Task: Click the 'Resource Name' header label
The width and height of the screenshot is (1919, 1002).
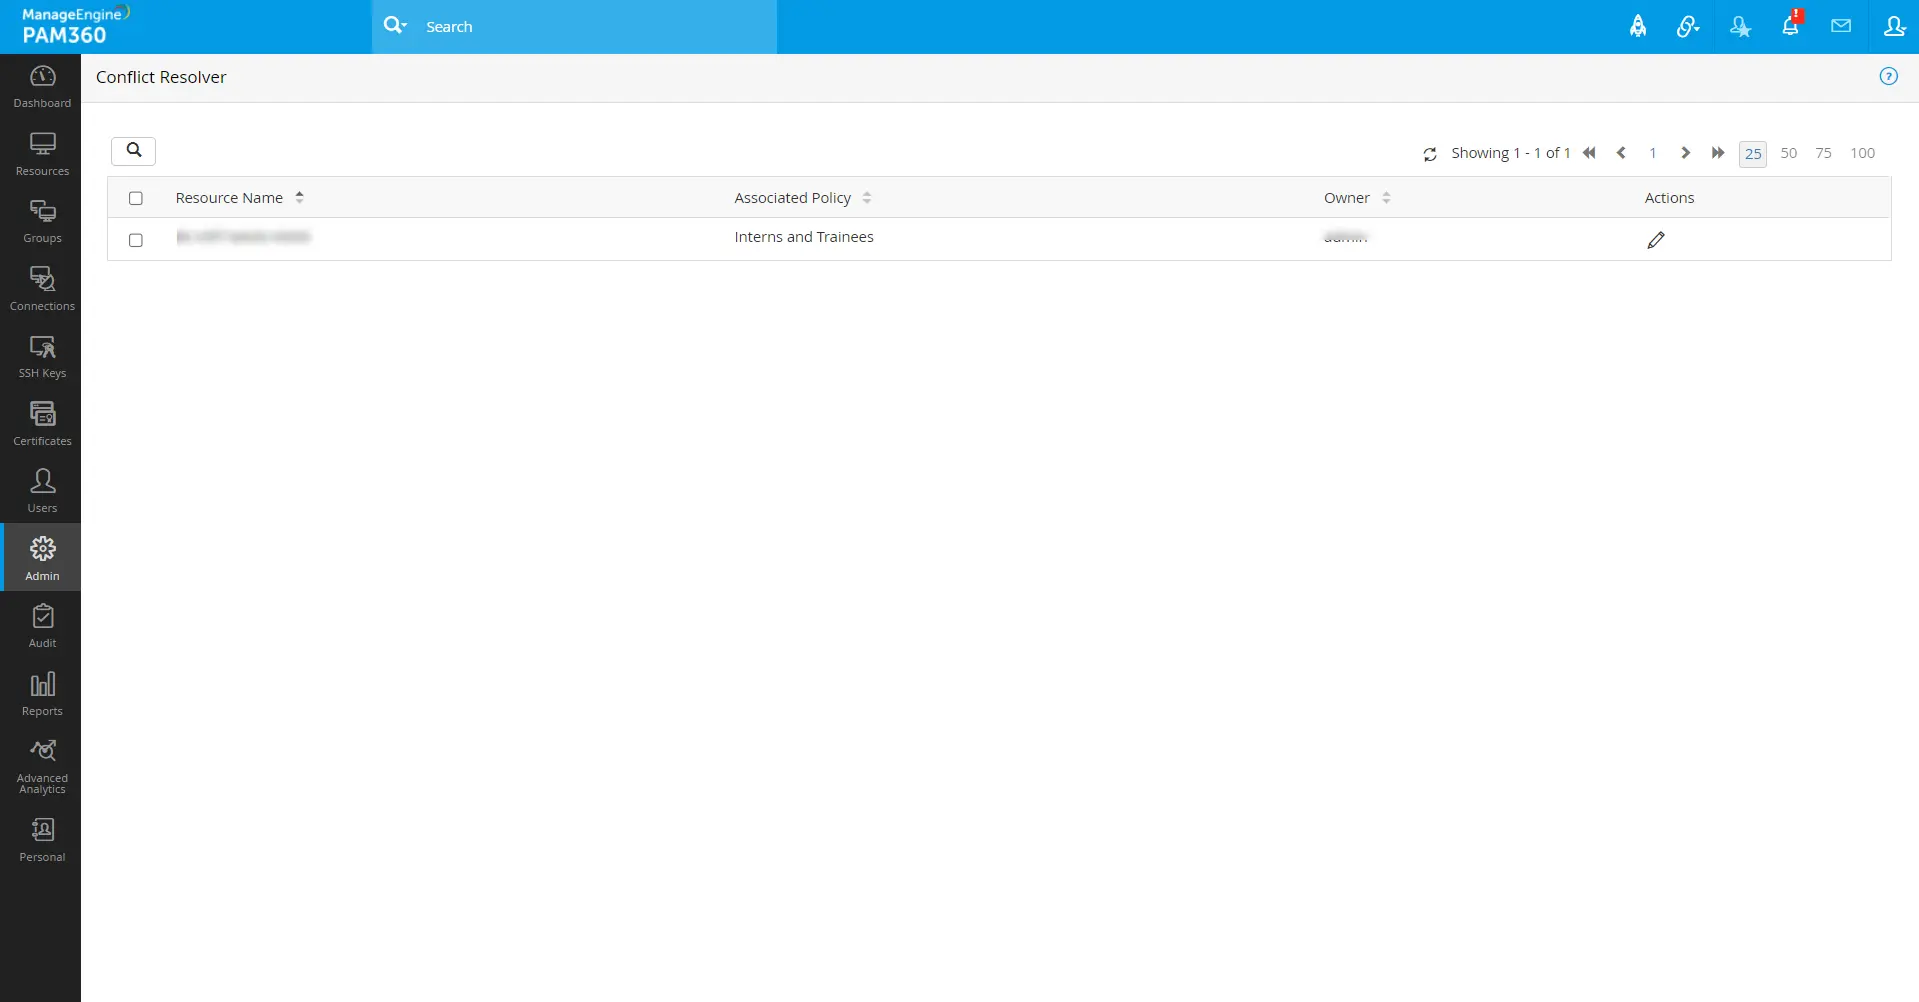Action: click(x=229, y=198)
